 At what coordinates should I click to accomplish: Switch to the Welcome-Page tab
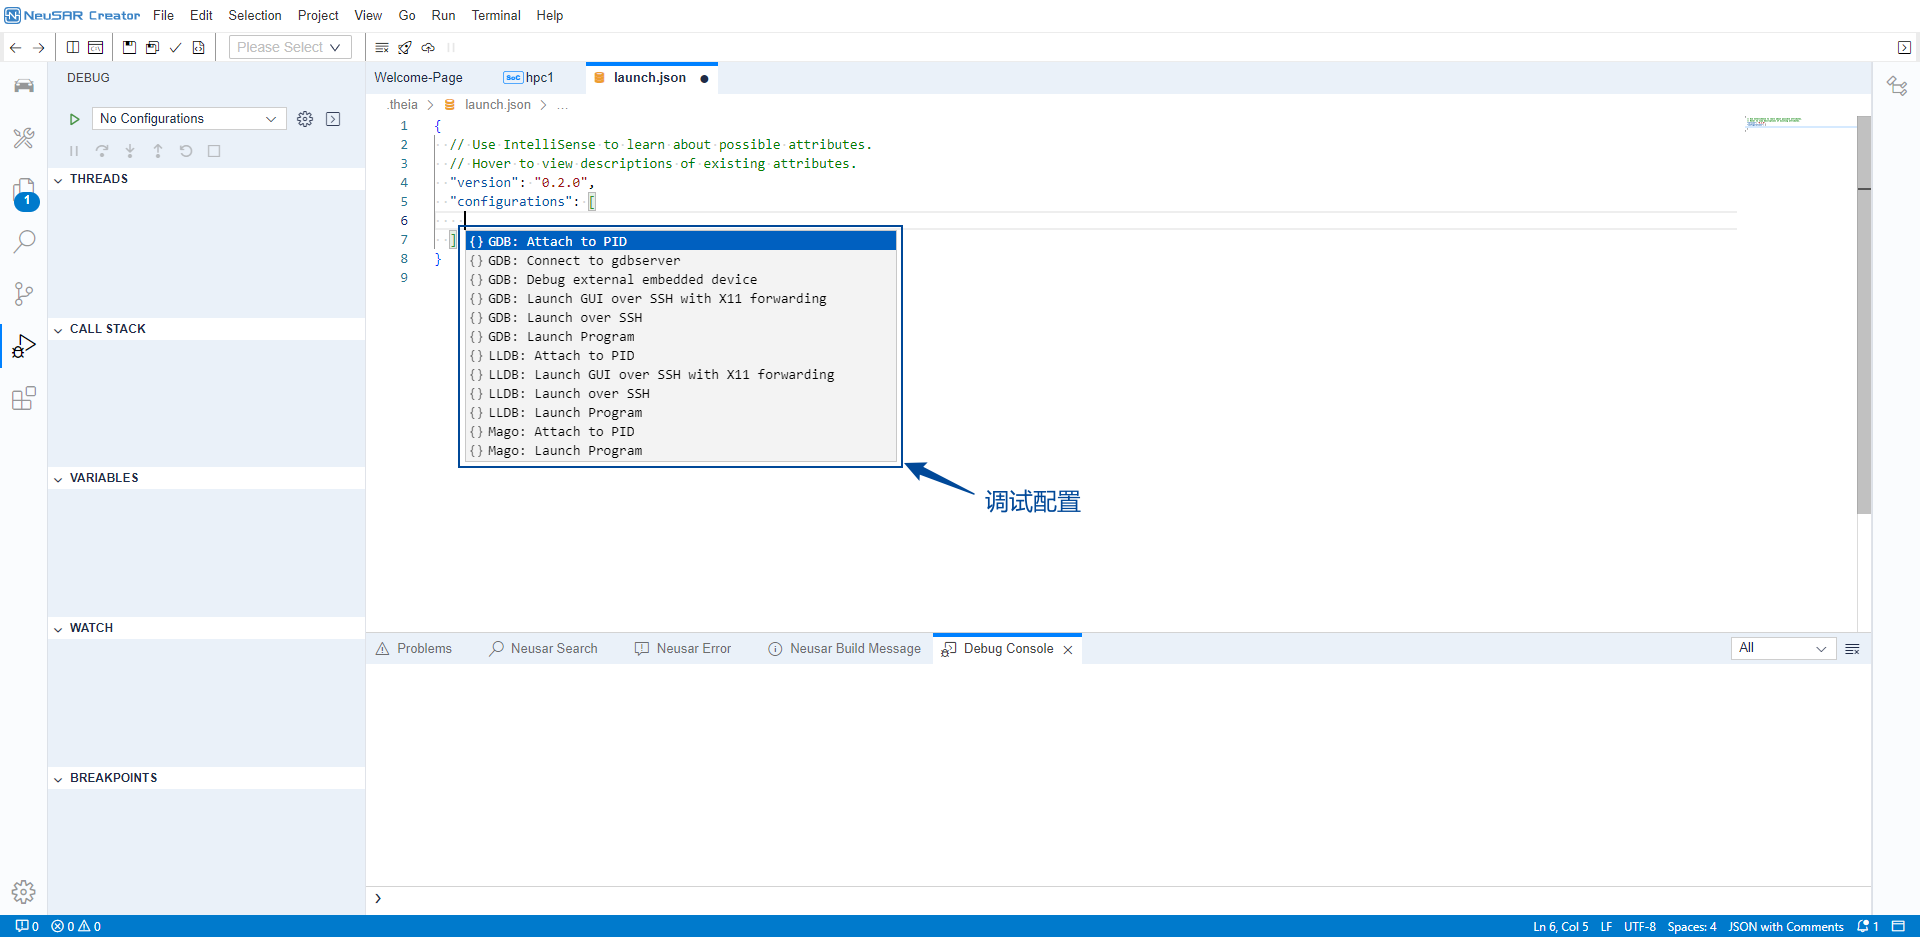[x=418, y=78]
